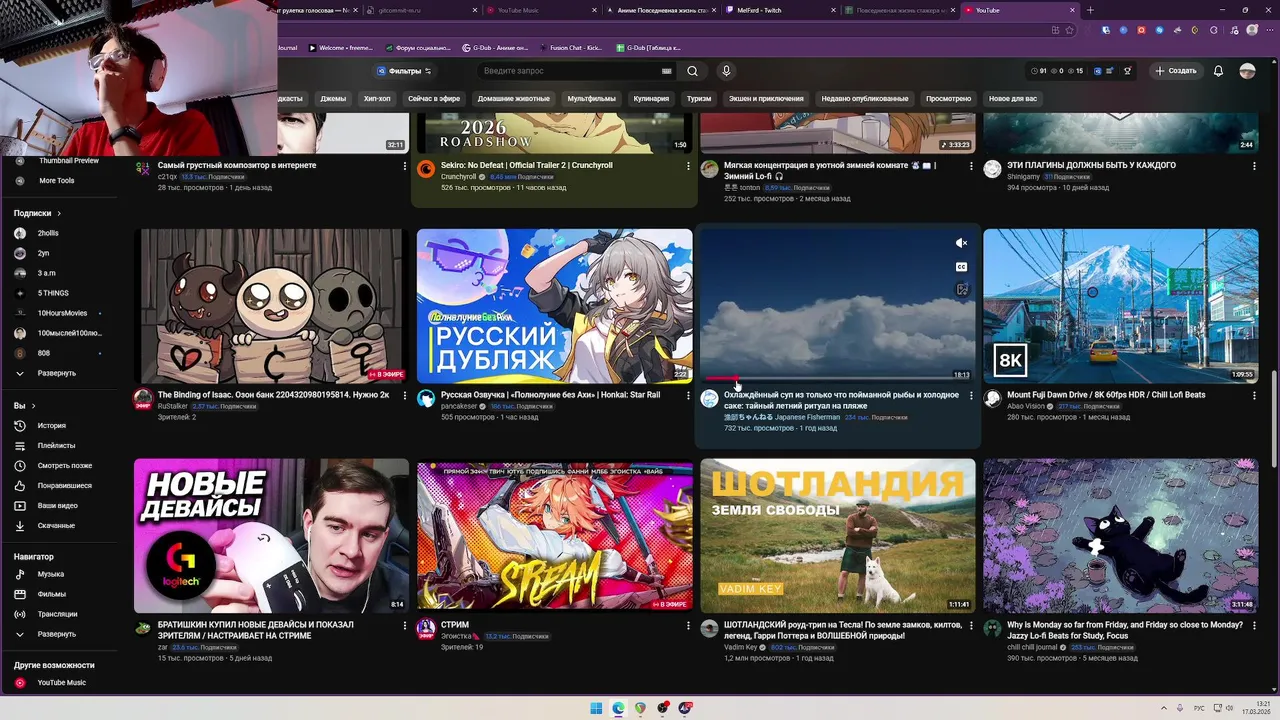This screenshot has width=1280, height=720.
Task: Open the G-Dub Таблица bookmark
Action: 647,48
